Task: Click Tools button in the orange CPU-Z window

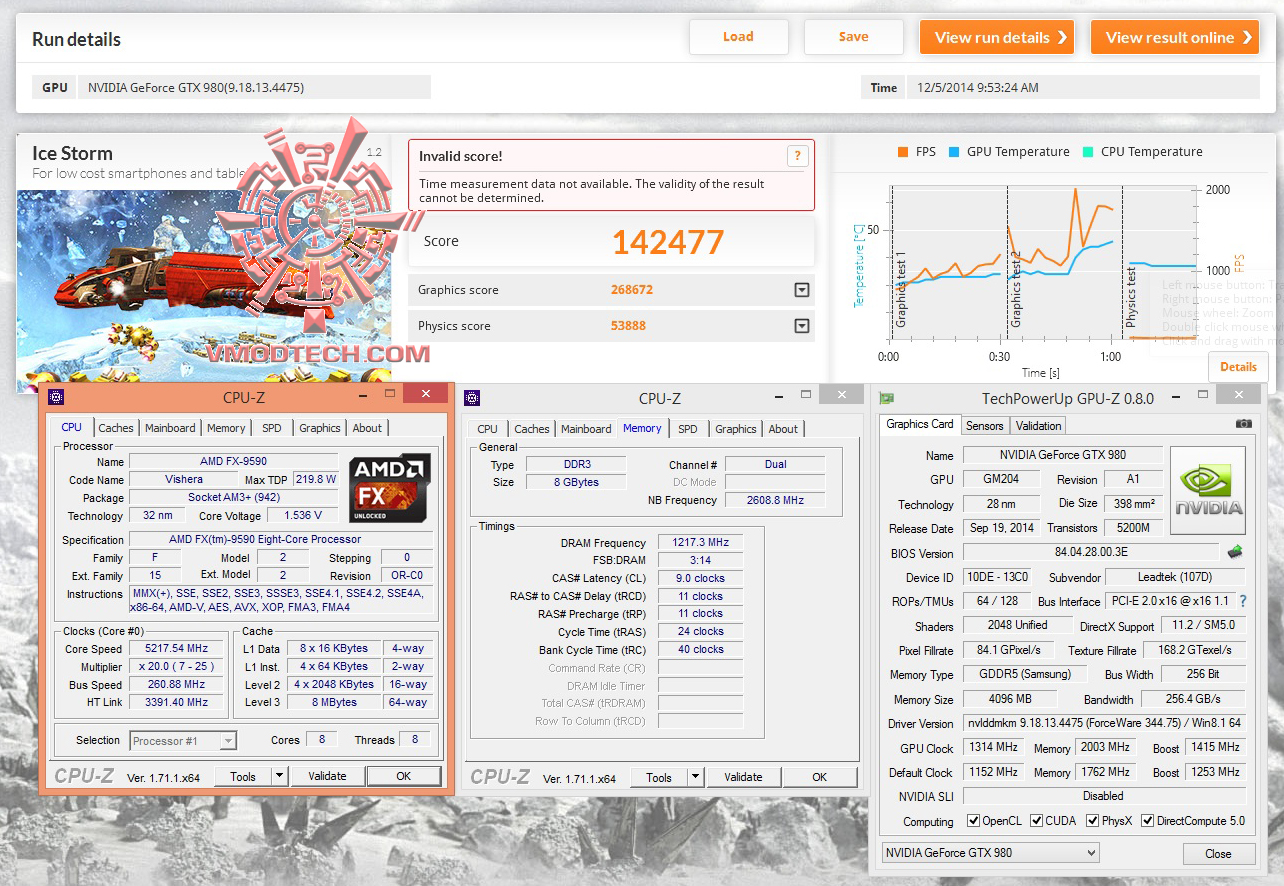Action: (243, 776)
